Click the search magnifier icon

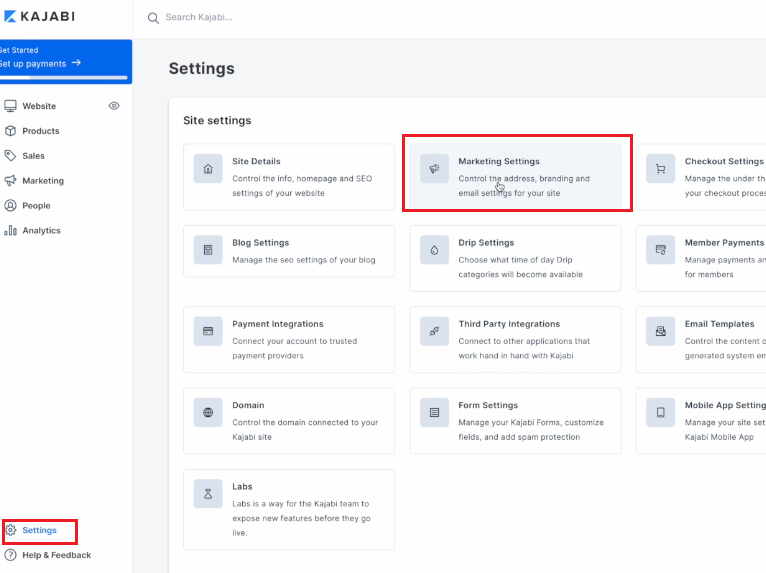[x=153, y=18]
